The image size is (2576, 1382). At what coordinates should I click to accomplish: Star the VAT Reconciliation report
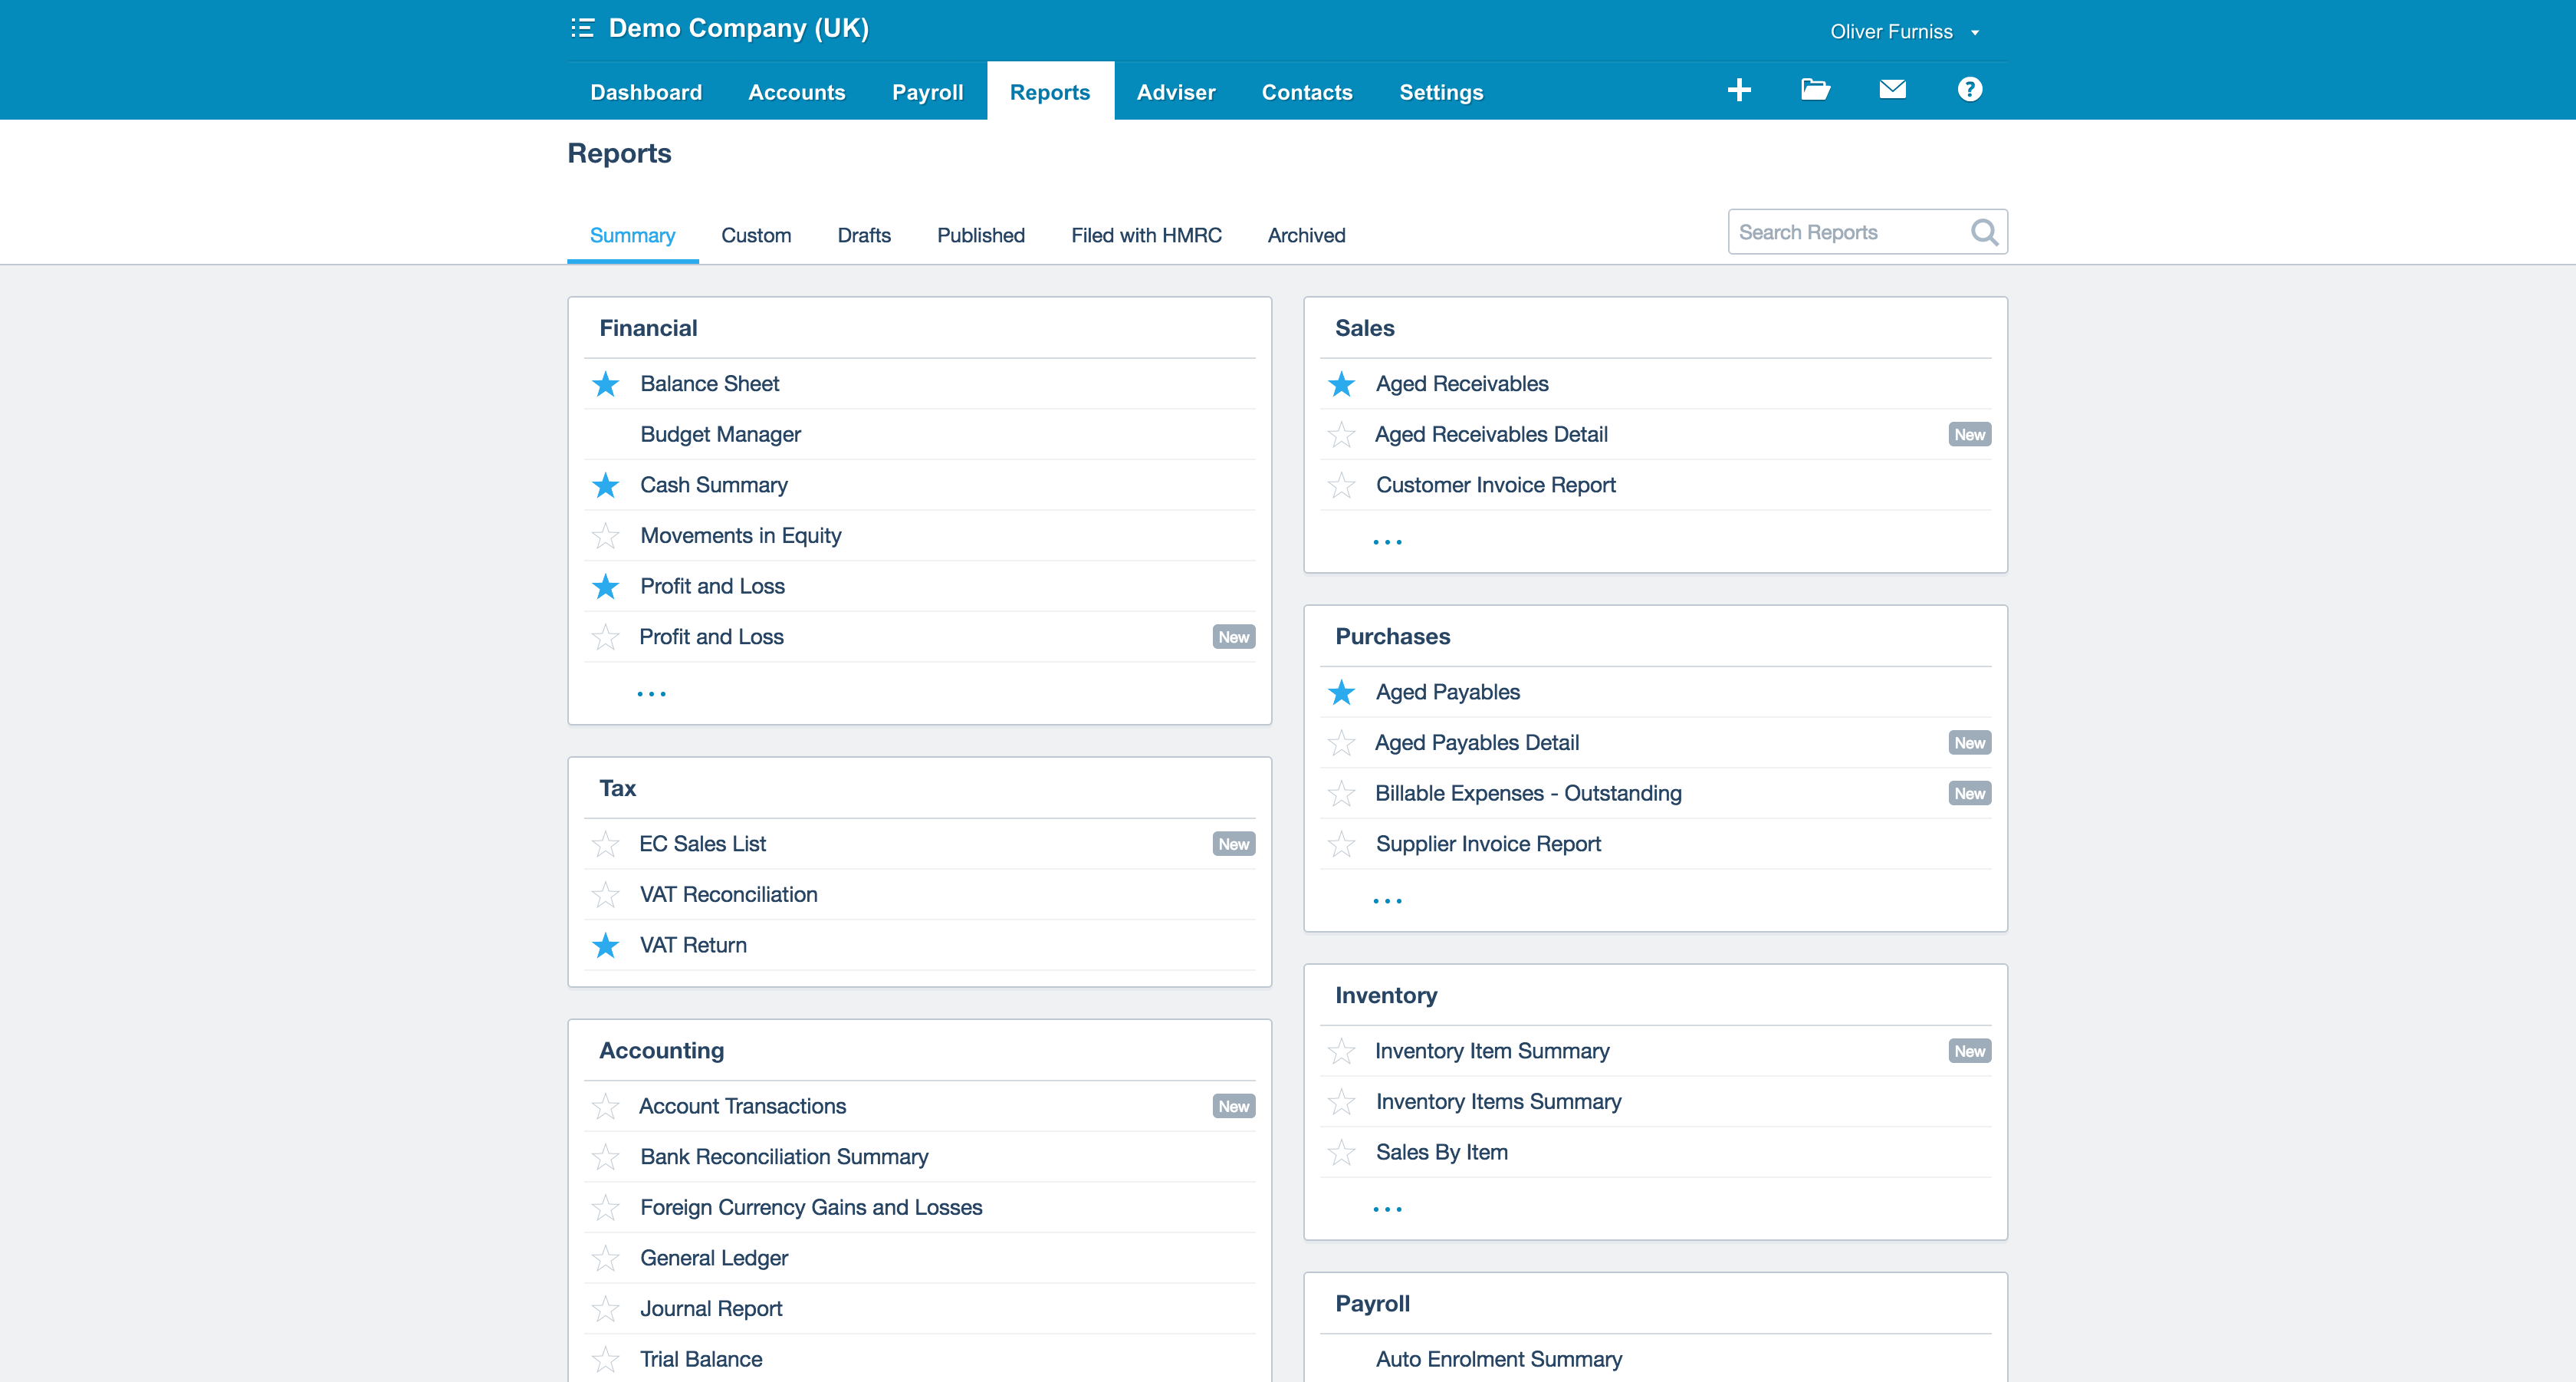point(605,895)
